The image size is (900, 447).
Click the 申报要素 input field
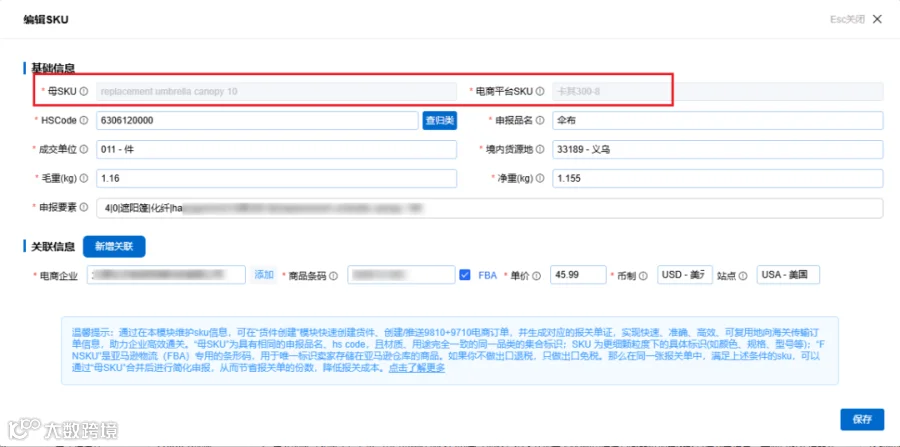click(490, 208)
